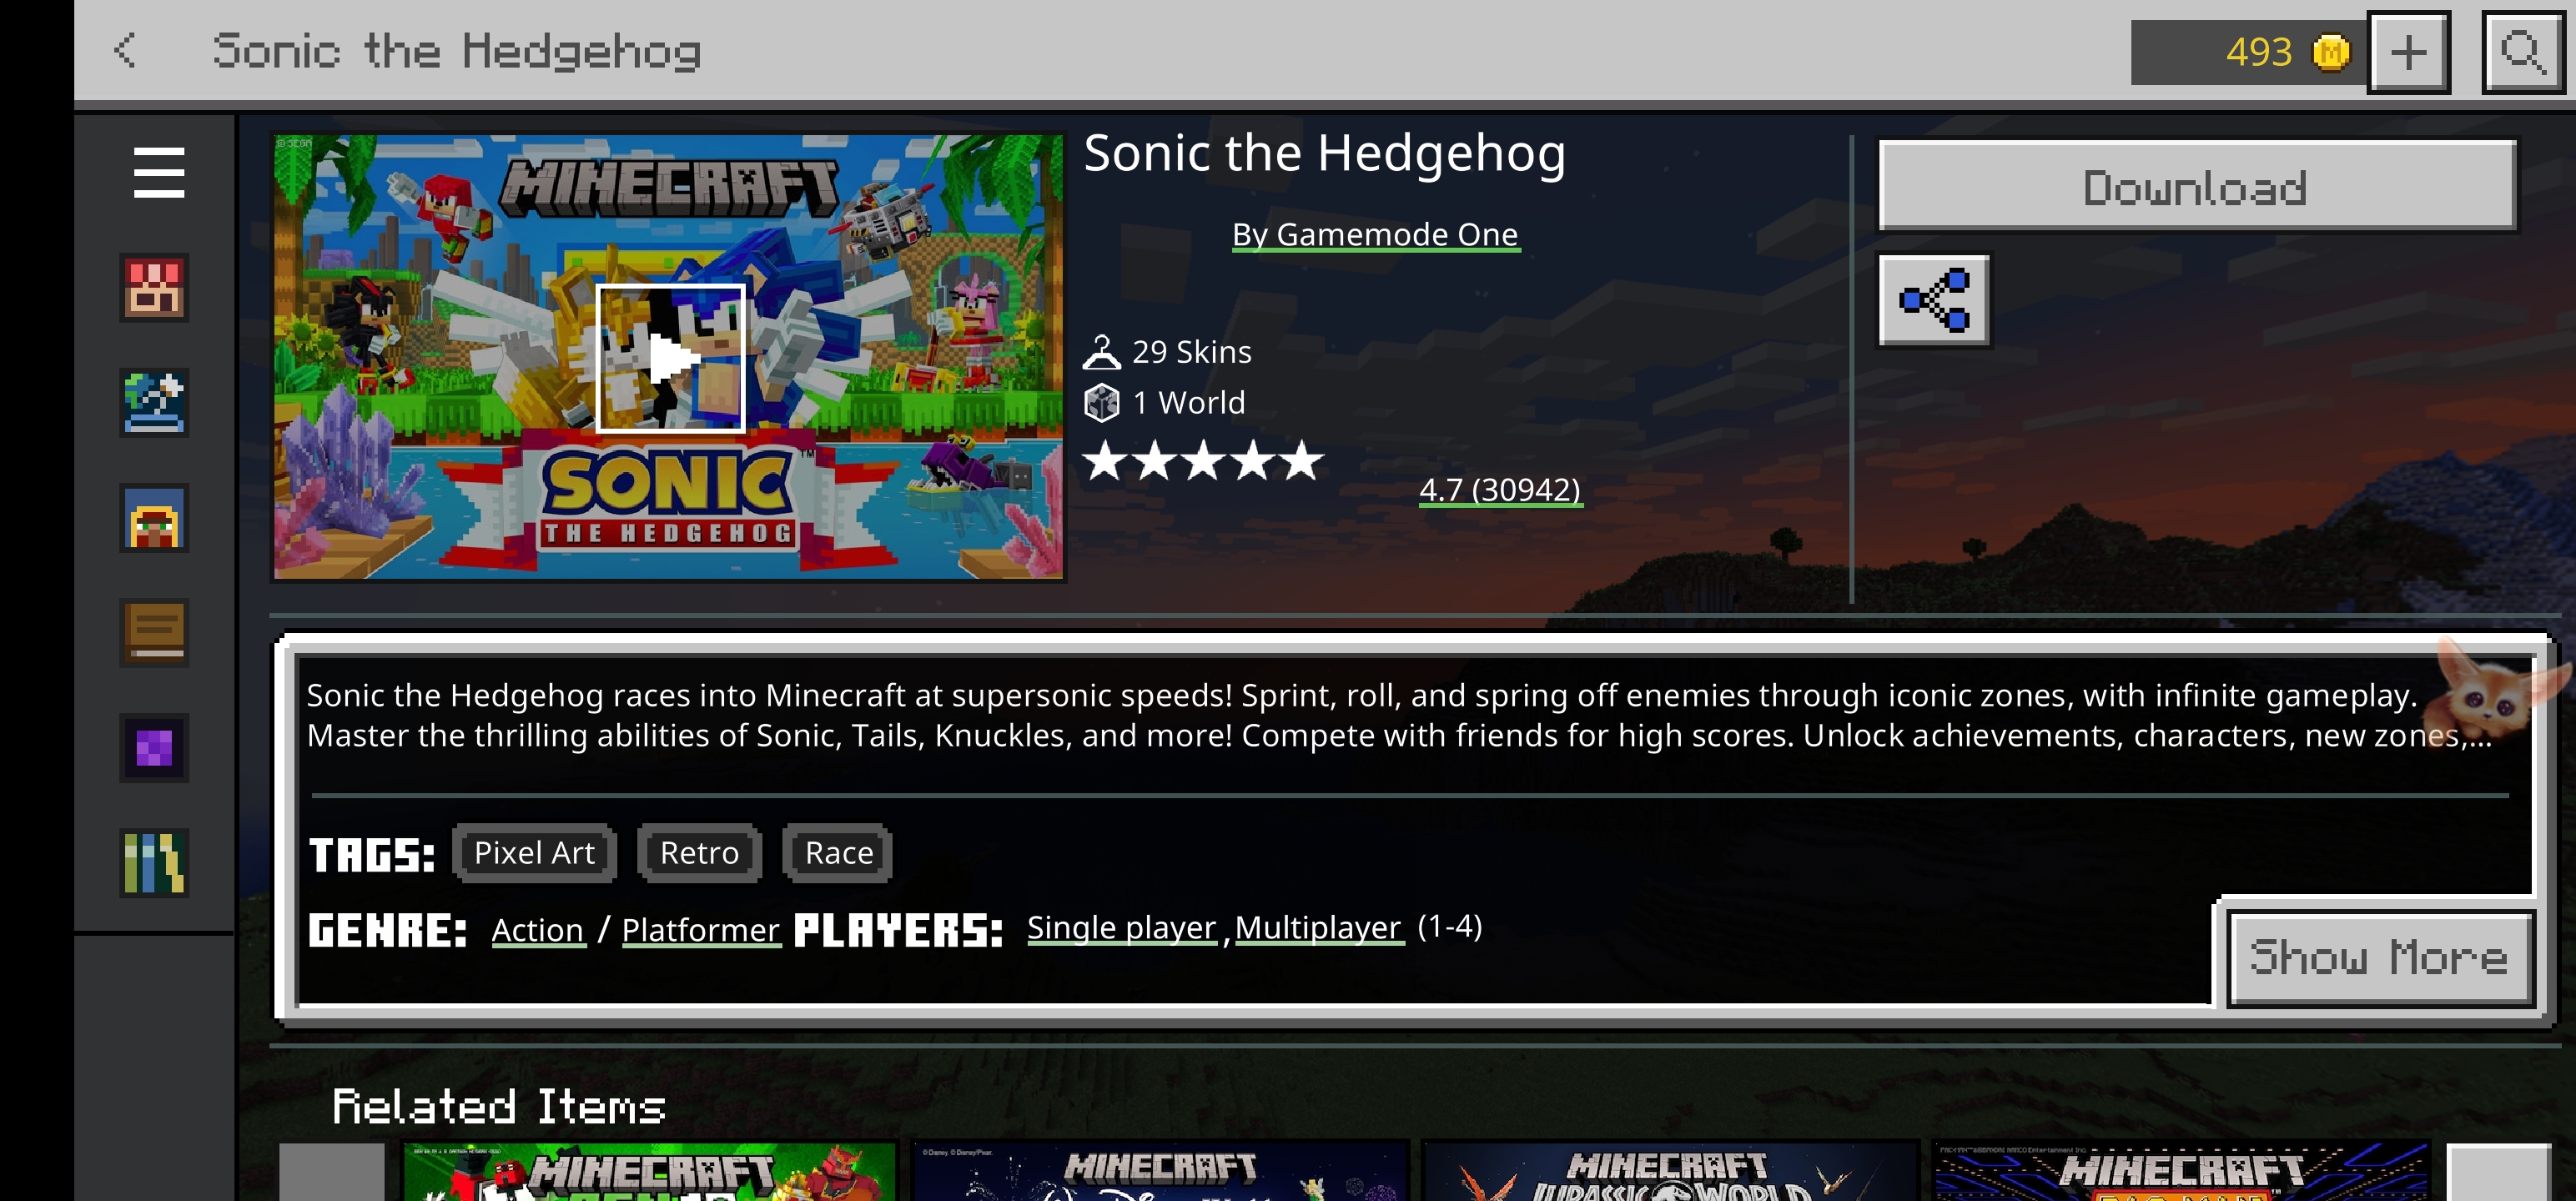Open the red mashup packs sidebar icon
This screenshot has width=2576, height=1201.
[x=154, y=288]
